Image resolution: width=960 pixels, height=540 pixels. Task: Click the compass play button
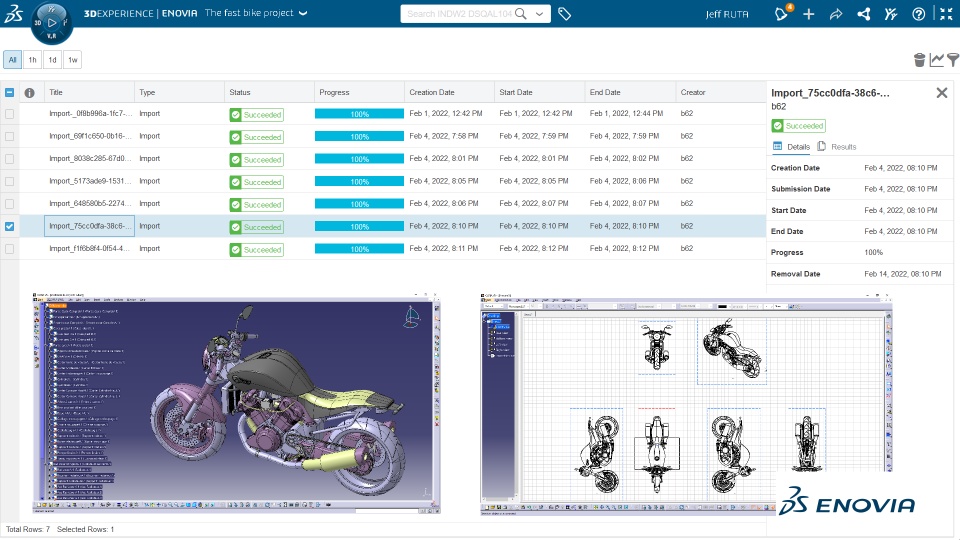51,23
